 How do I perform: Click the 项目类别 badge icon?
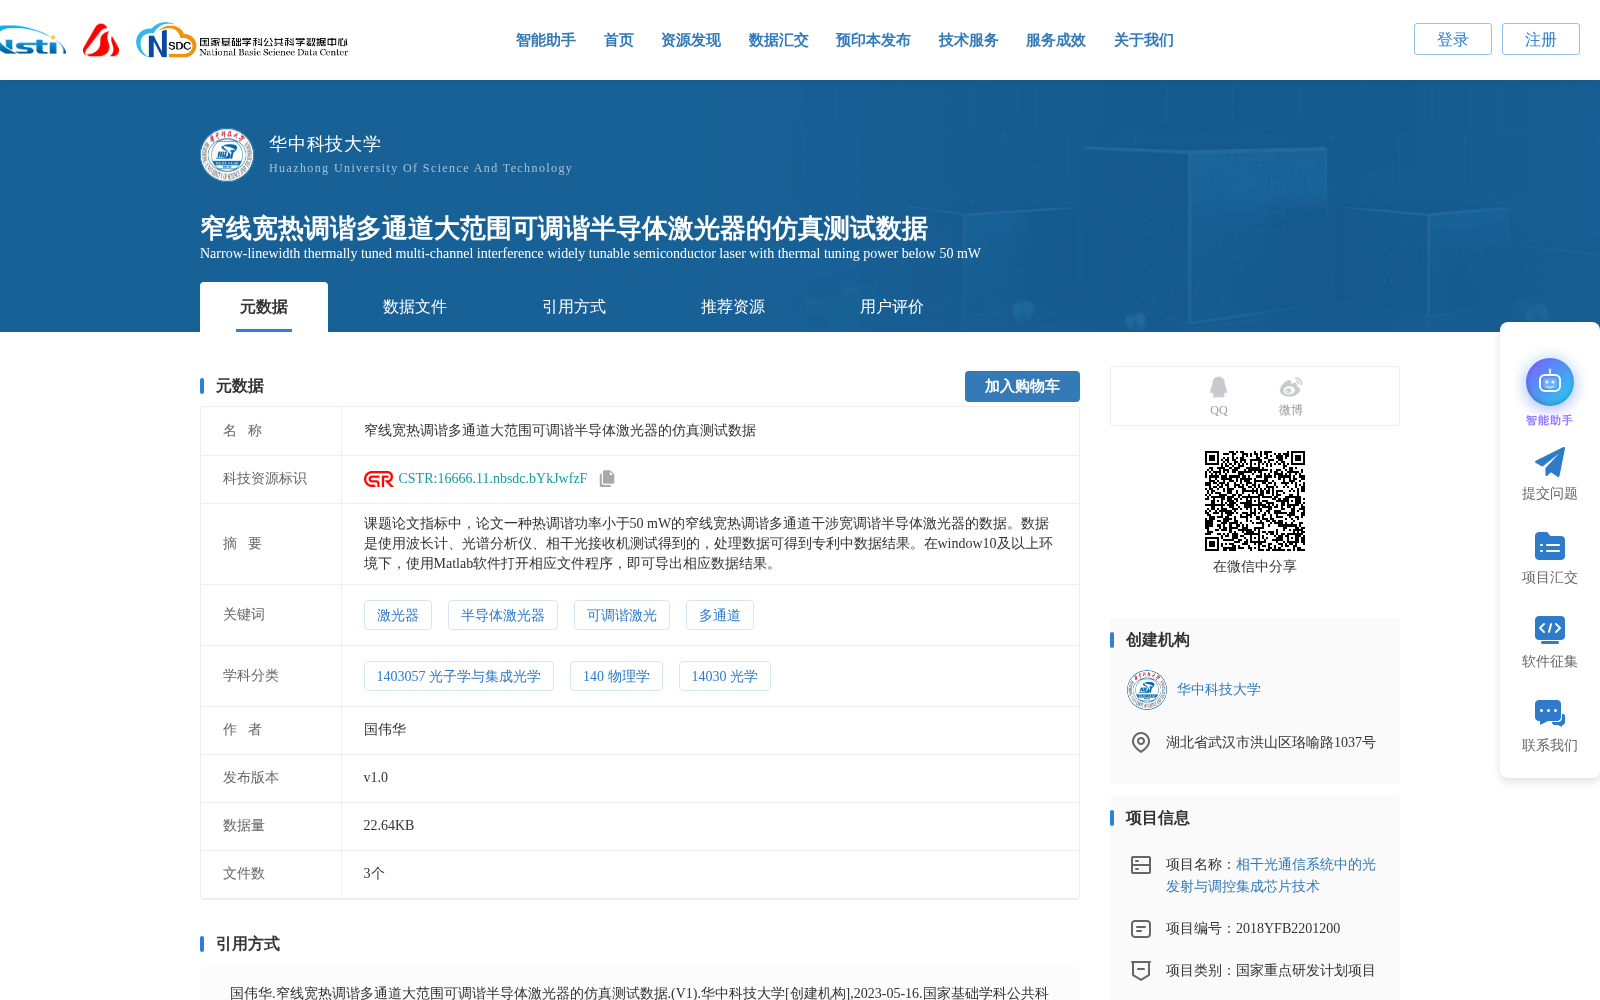(1141, 971)
